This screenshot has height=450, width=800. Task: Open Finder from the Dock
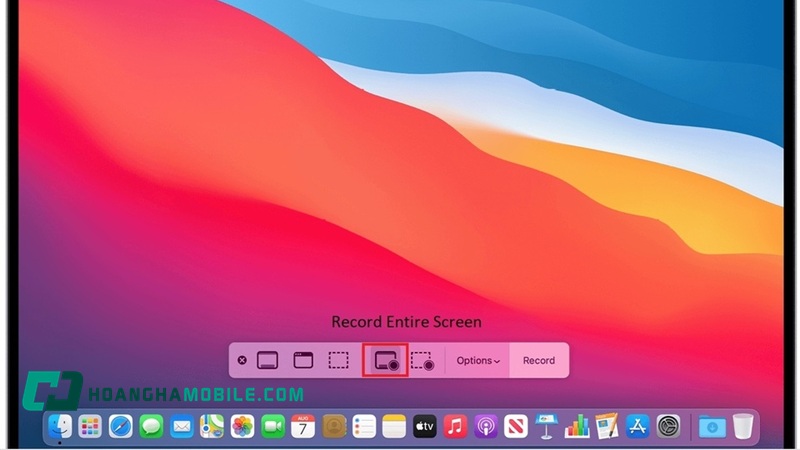60,427
